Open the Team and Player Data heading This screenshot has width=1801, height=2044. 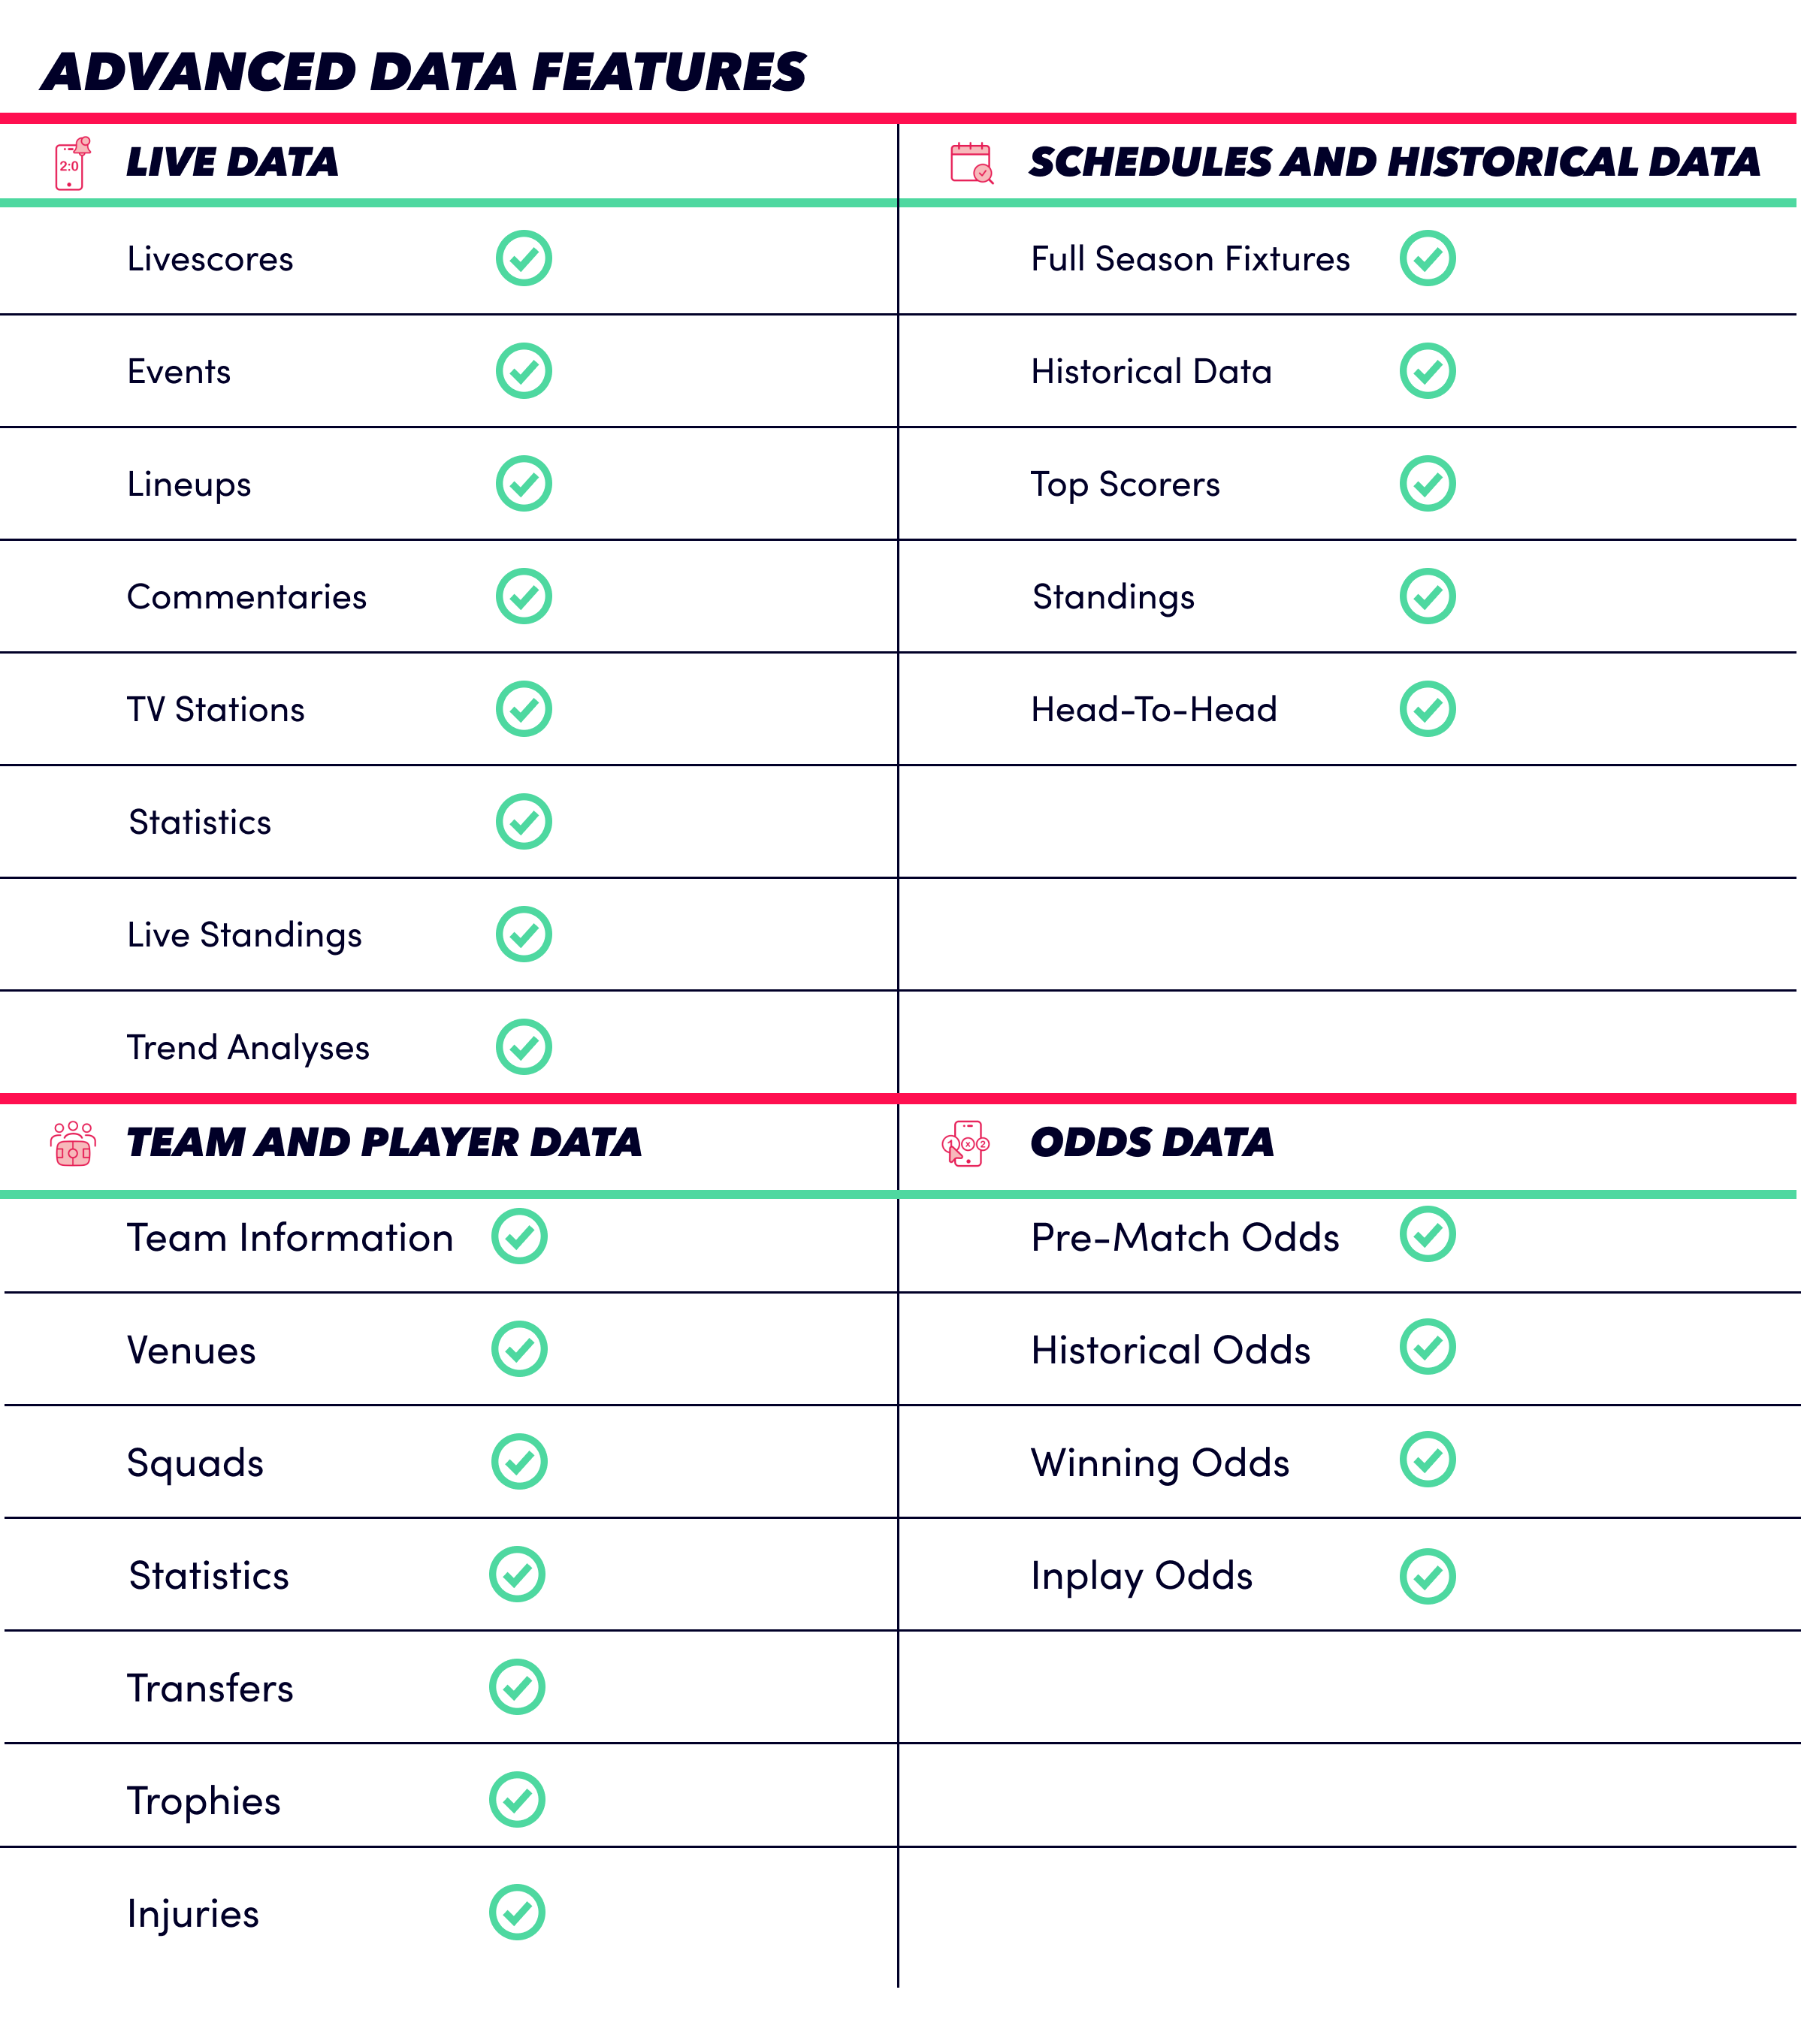click(x=384, y=1142)
